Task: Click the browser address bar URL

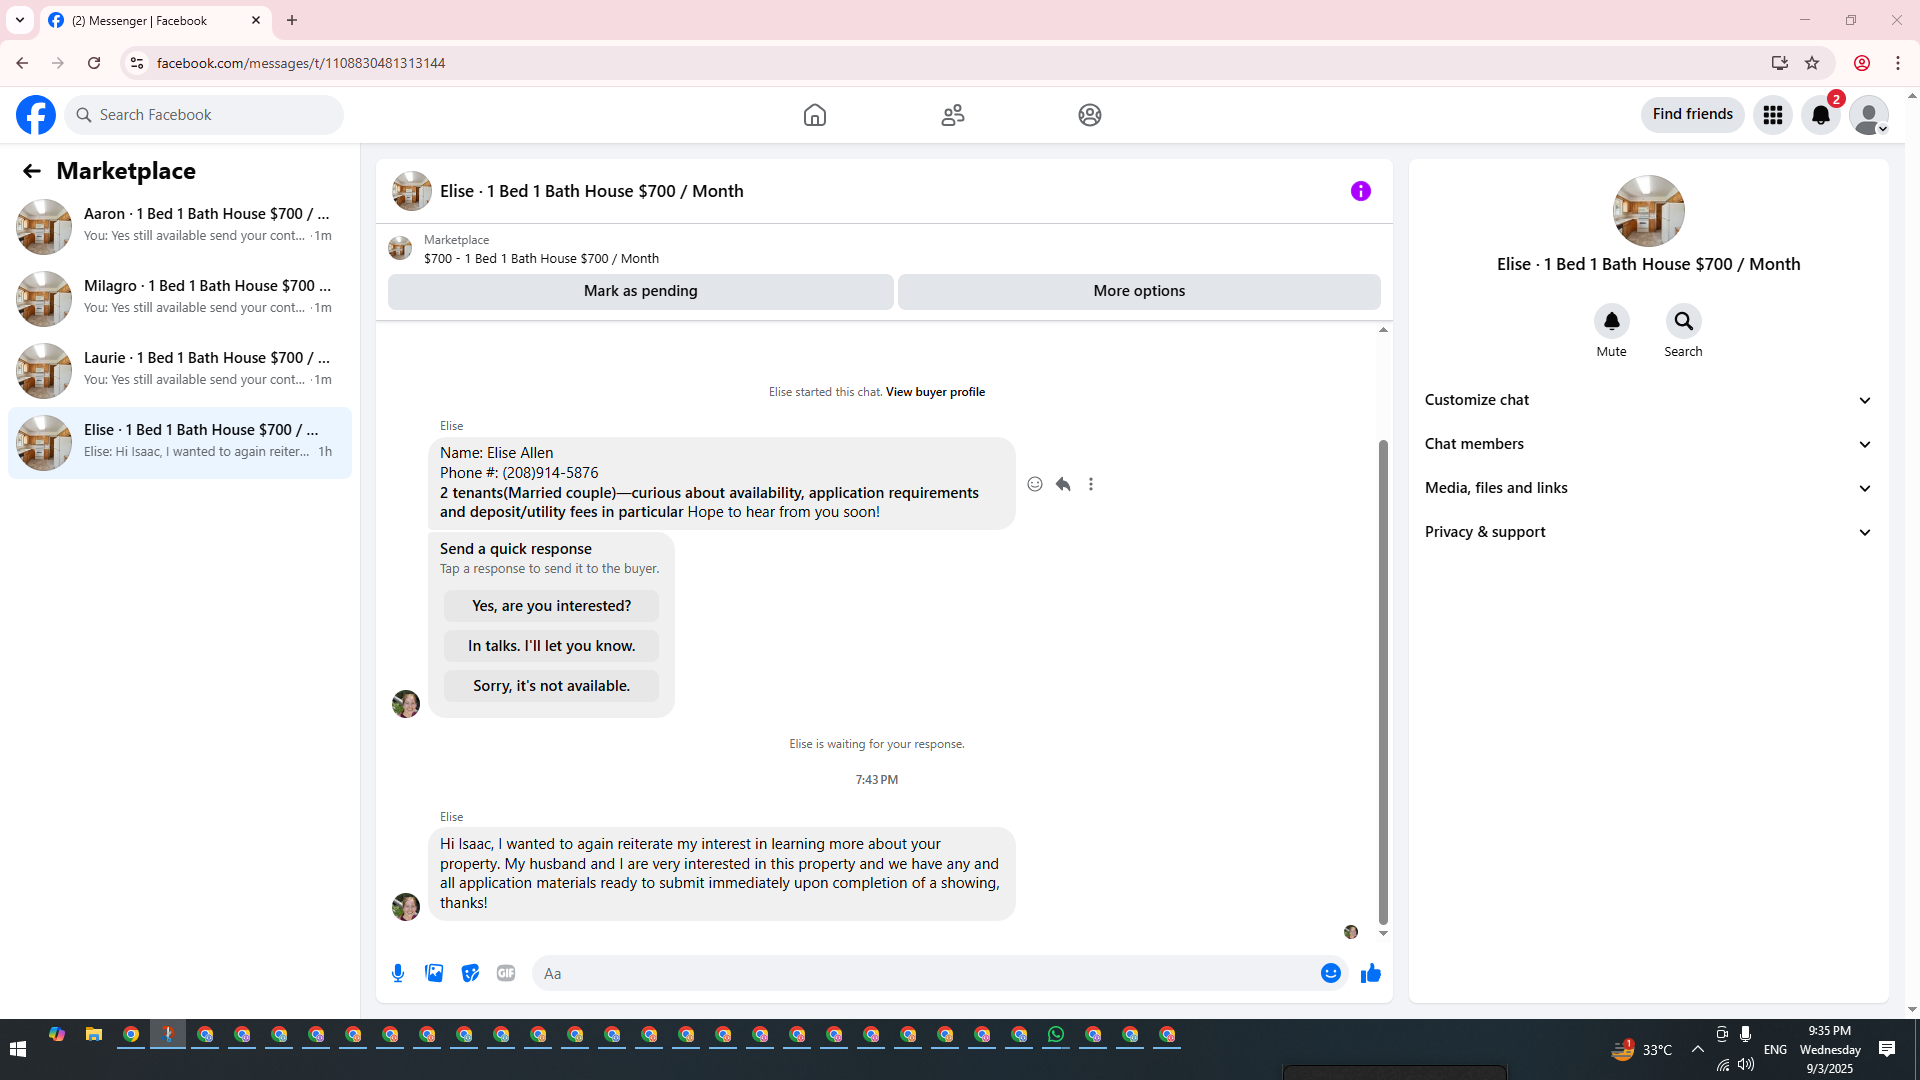Action: (x=301, y=63)
